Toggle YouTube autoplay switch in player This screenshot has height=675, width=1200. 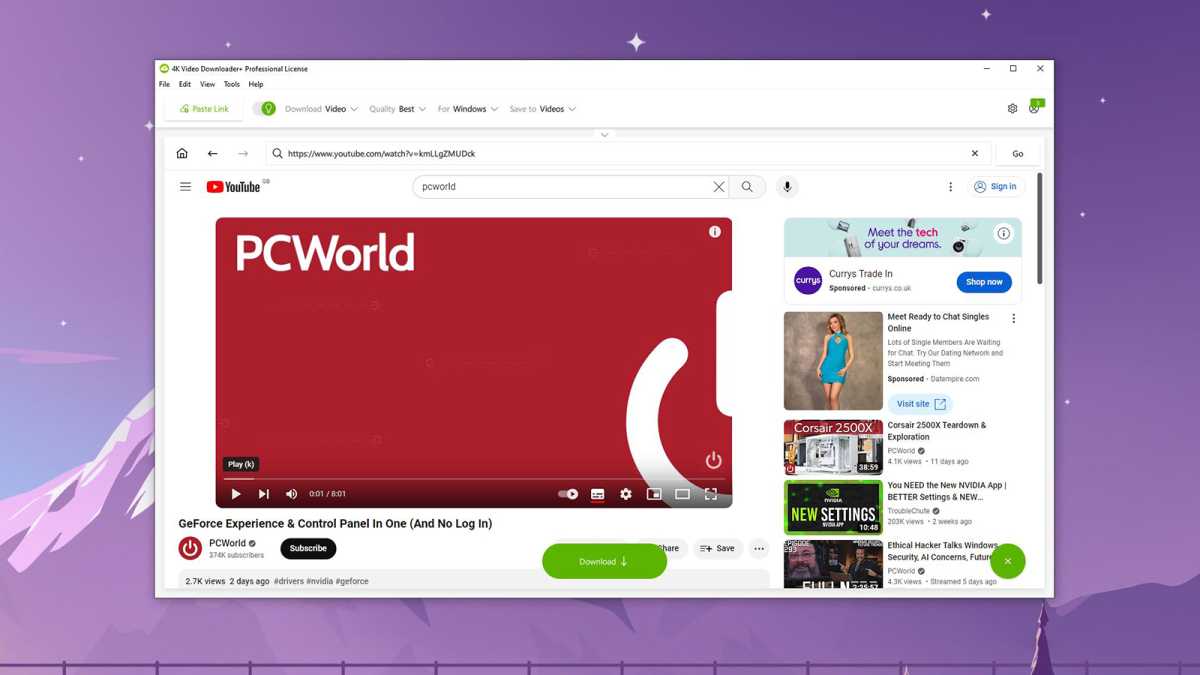pyautogui.click(x=568, y=494)
